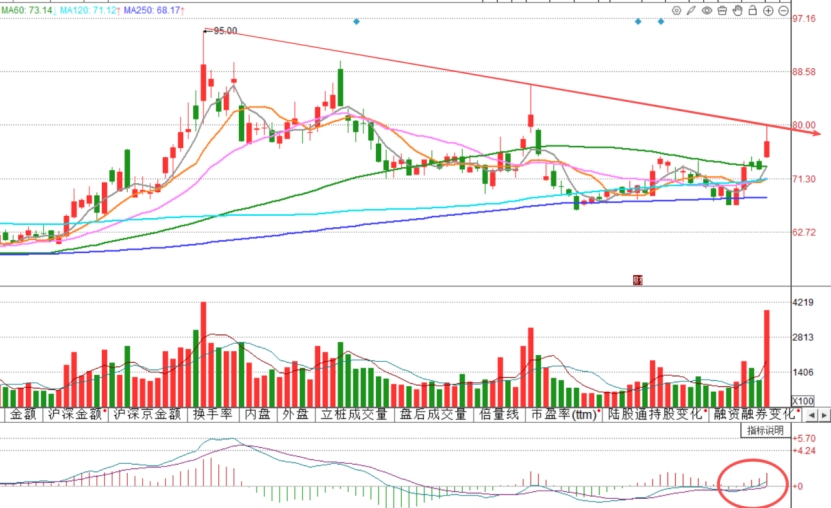Toggle the eye visibility icon
The height and width of the screenshot is (508, 831).
[706, 10]
